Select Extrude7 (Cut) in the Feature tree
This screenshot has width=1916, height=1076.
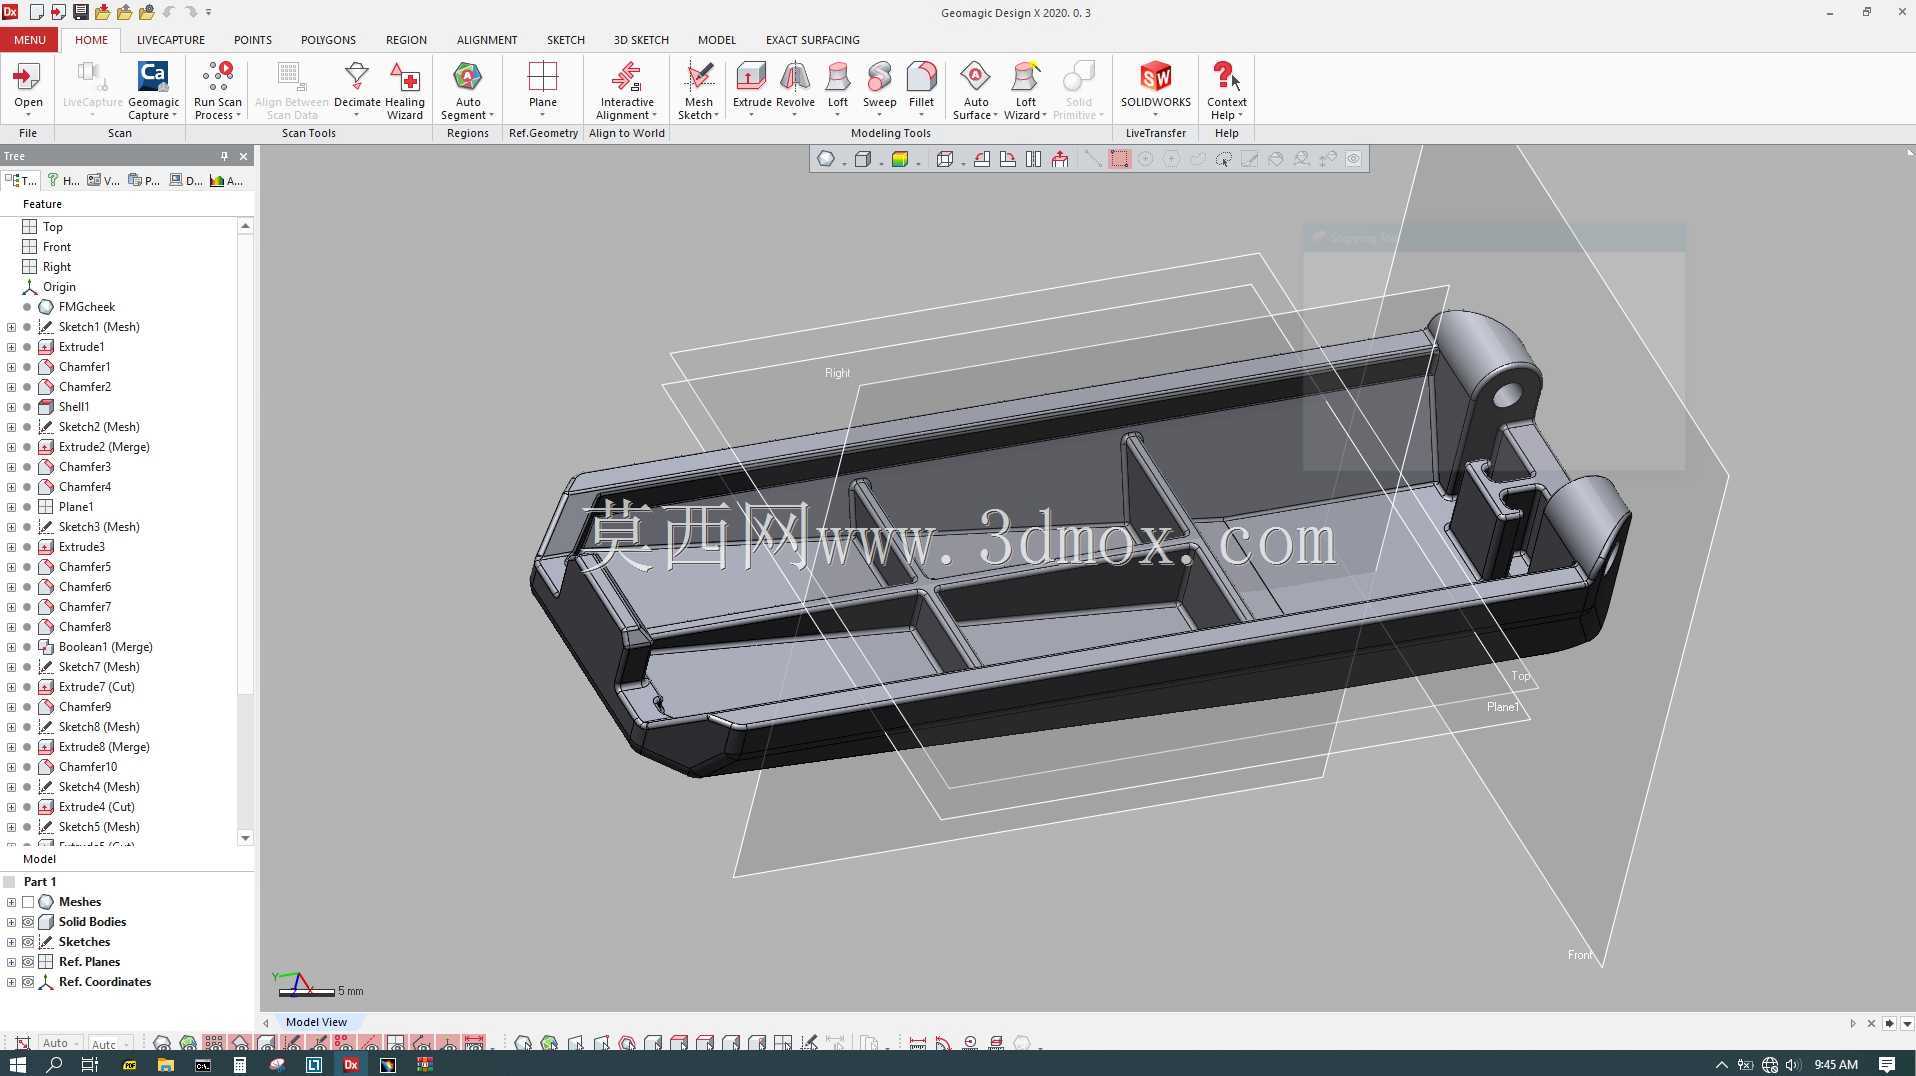(x=96, y=687)
